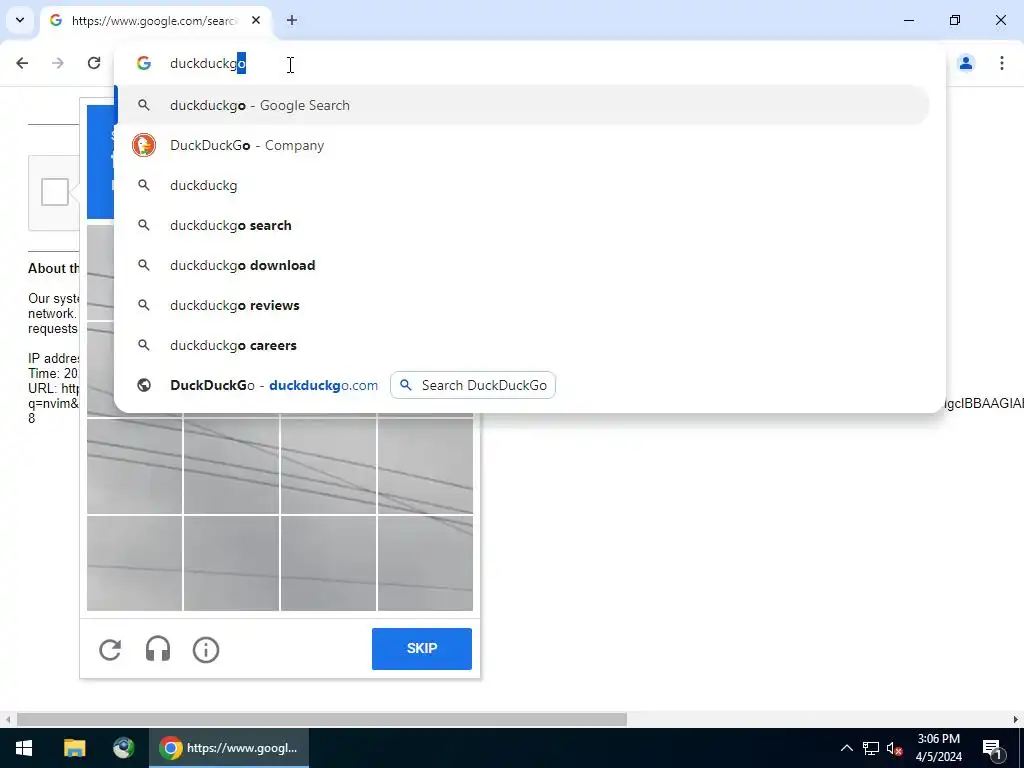
Task: Open the taskbar clock showing 3:06 PM
Action: coord(938,748)
